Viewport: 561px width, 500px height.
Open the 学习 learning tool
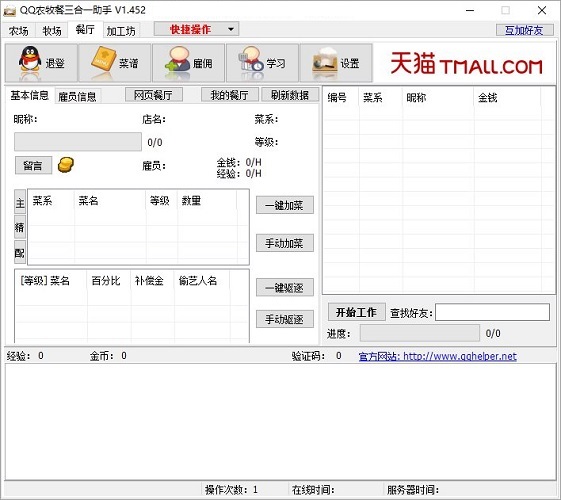(262, 63)
